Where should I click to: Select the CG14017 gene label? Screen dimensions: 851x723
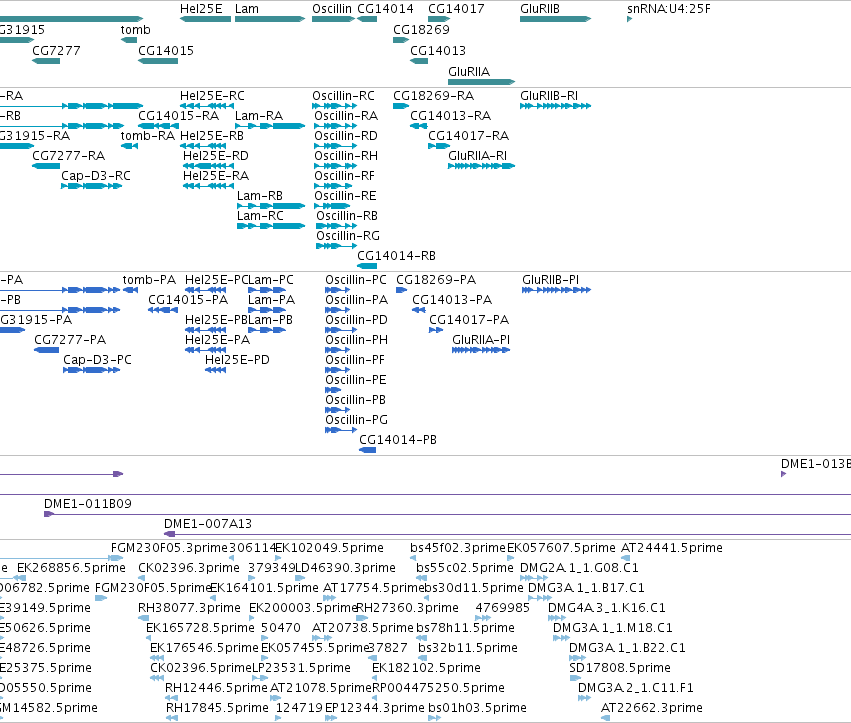[456, 9]
